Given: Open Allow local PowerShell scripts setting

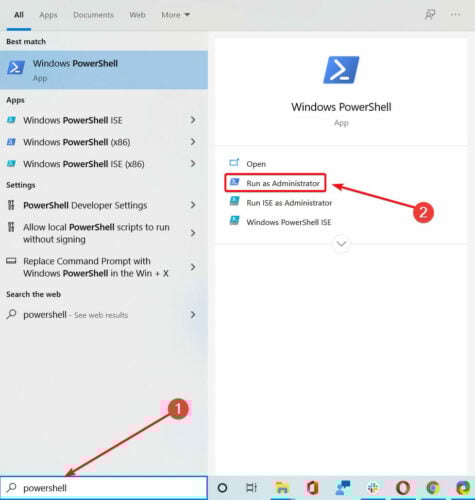Looking at the screenshot, I should pos(104,233).
